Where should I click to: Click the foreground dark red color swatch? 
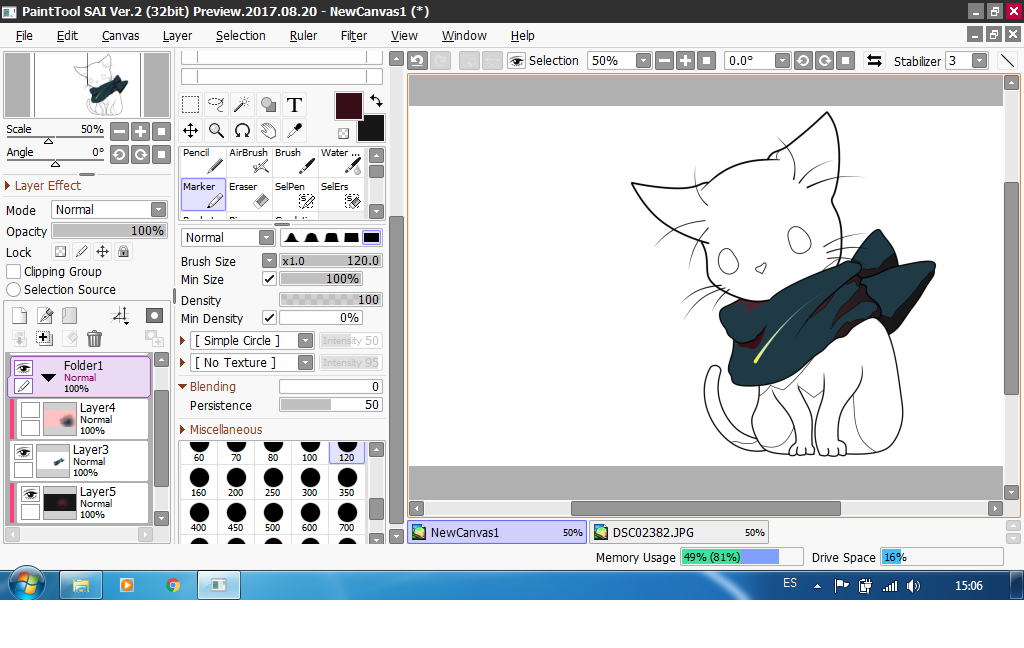(x=349, y=106)
